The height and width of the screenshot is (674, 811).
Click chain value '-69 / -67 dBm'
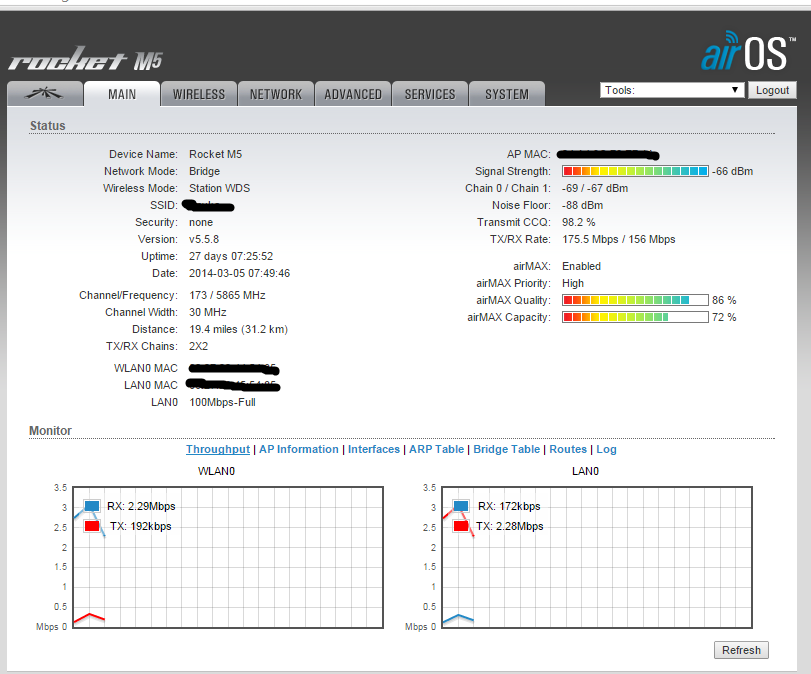595,188
